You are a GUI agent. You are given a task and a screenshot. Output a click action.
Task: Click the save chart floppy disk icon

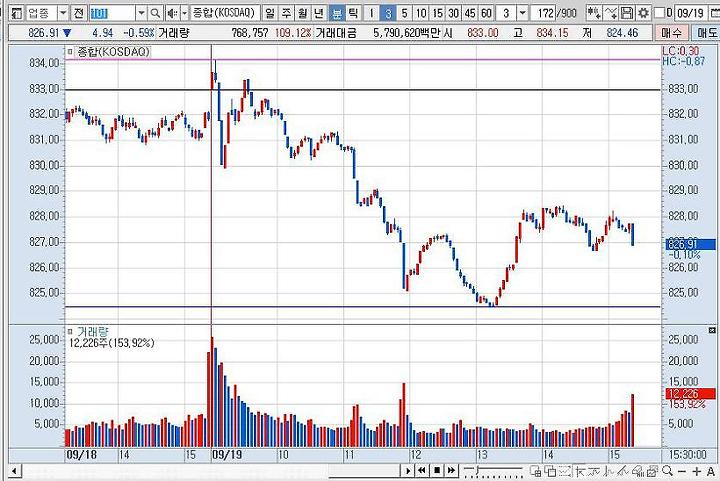pyautogui.click(x=627, y=13)
